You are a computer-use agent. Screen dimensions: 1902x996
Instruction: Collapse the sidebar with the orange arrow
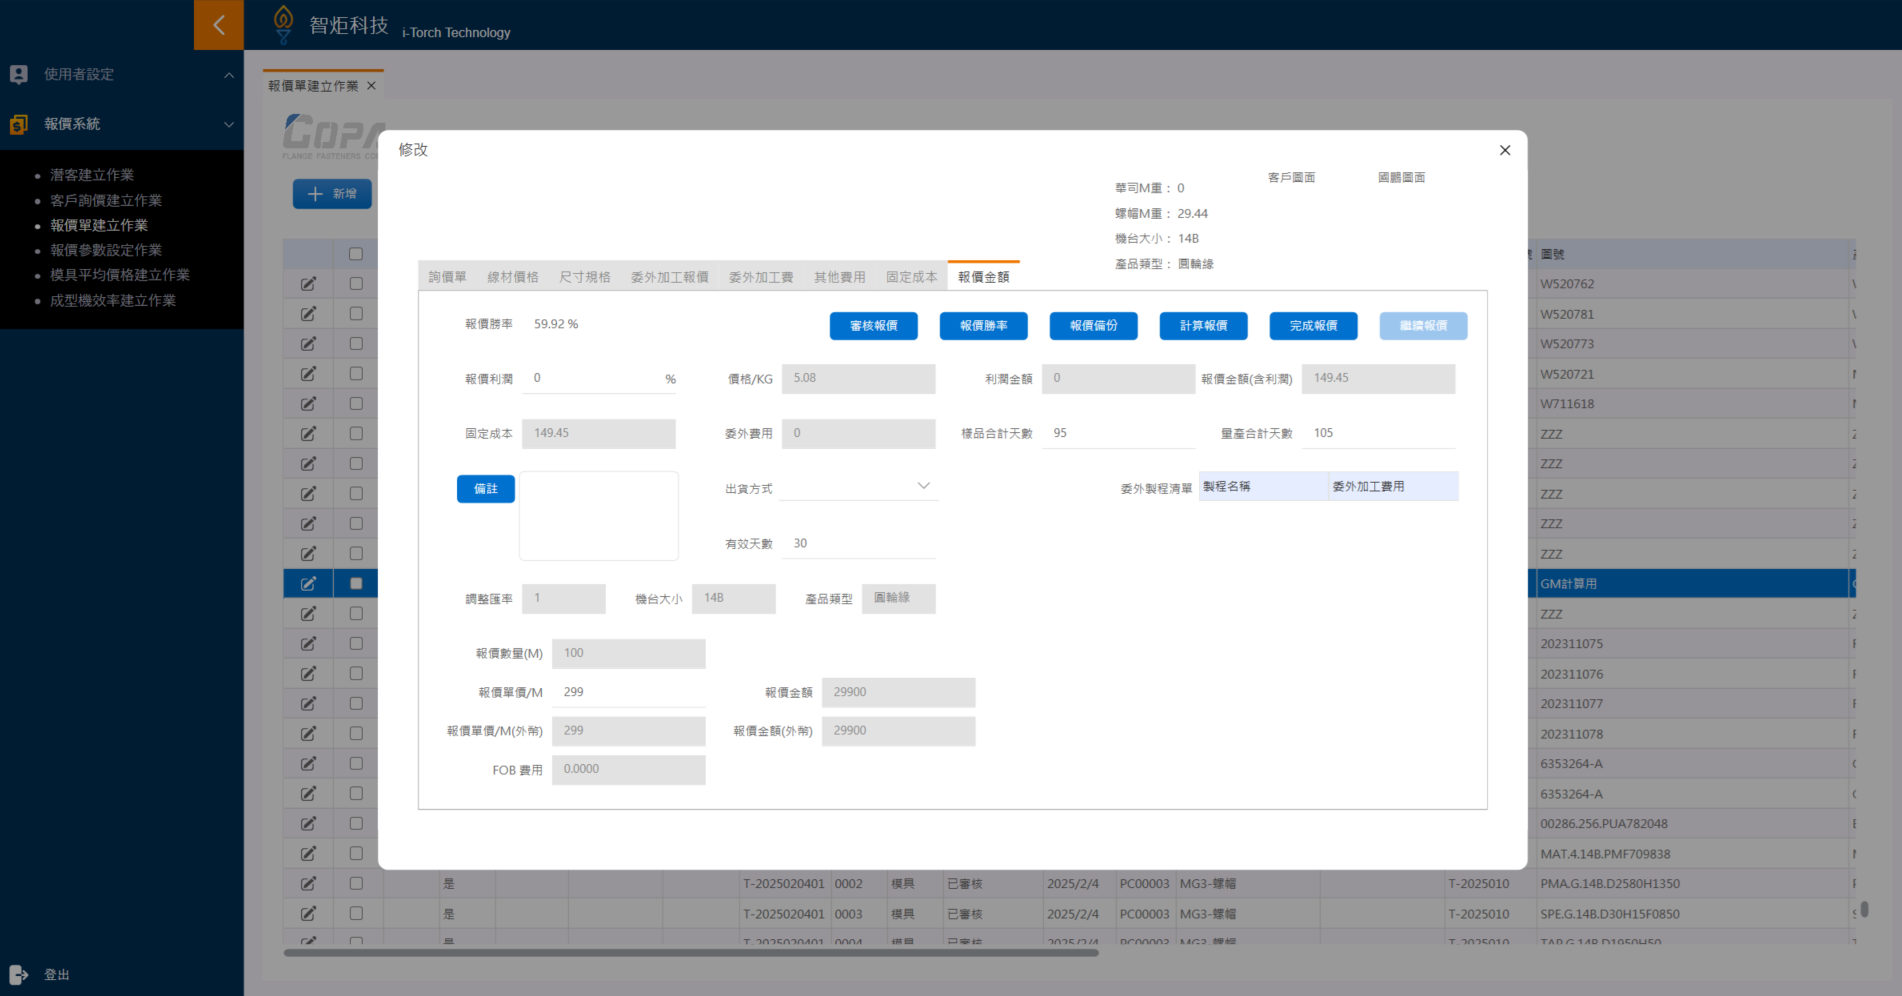tap(218, 25)
